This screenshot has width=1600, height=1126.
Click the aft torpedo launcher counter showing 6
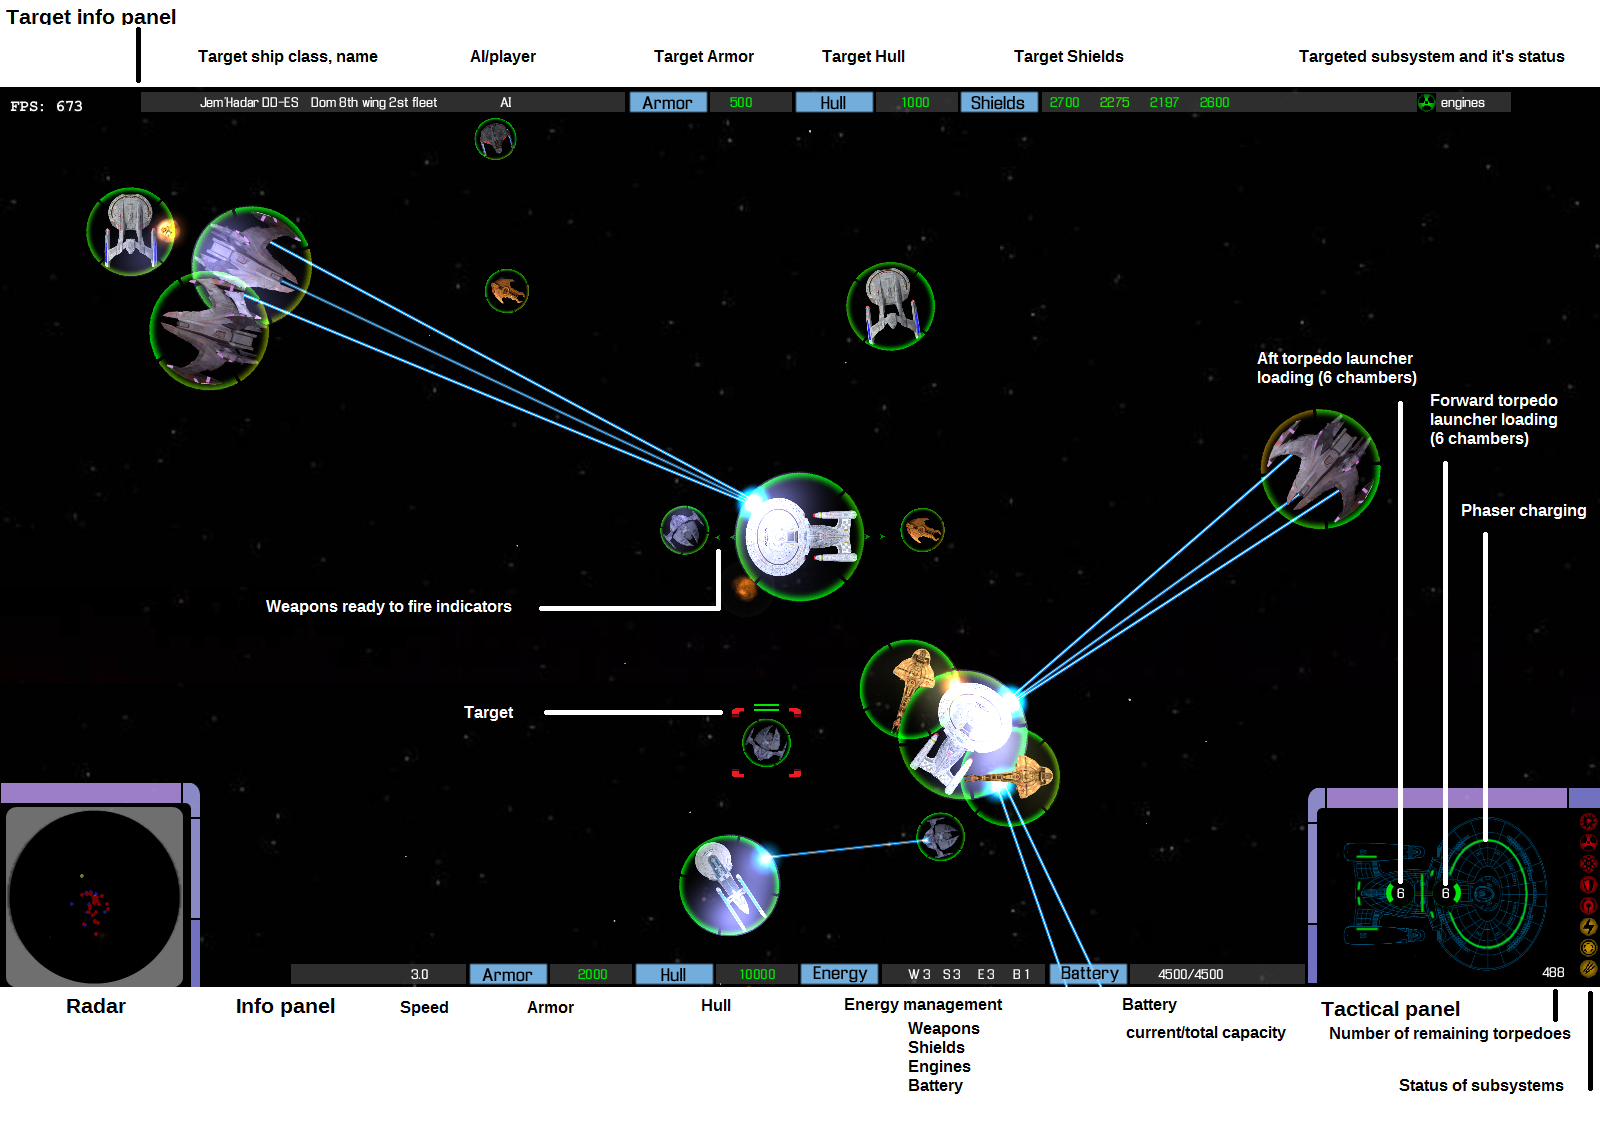point(1400,893)
